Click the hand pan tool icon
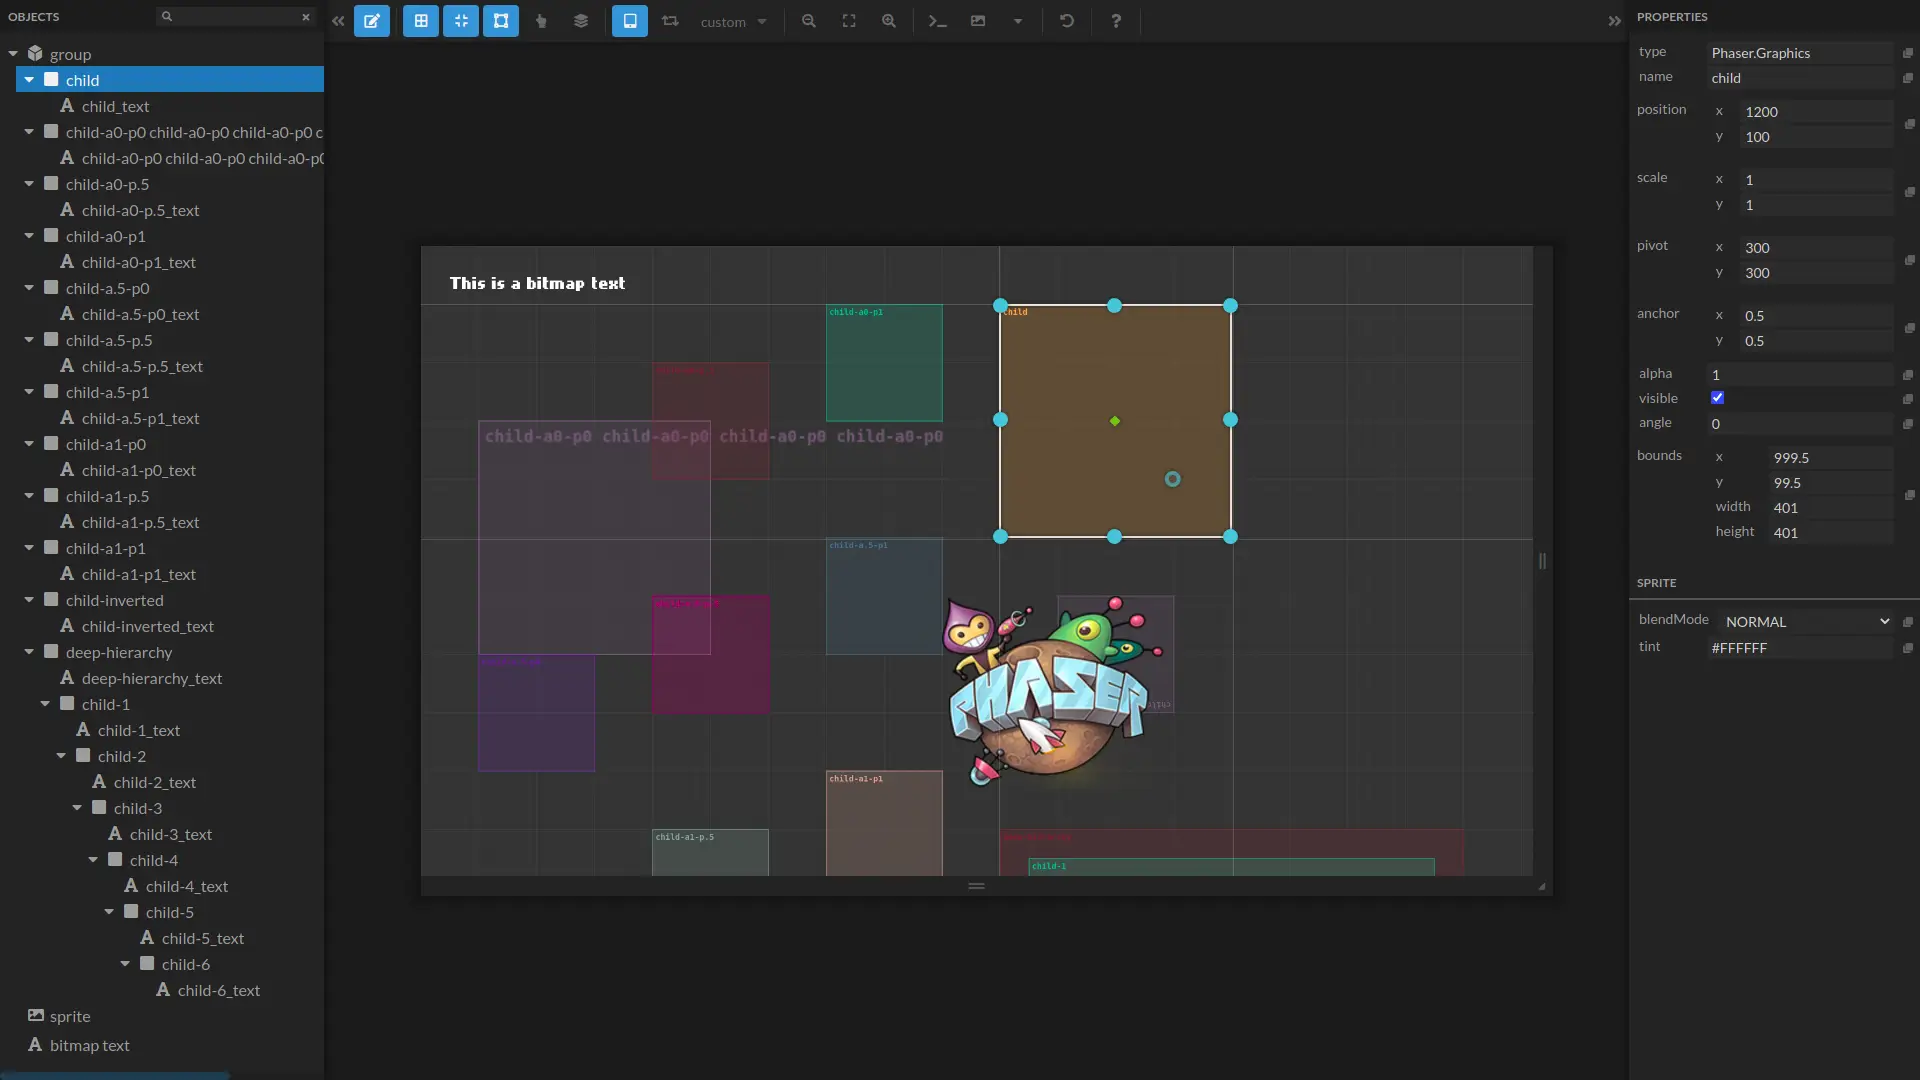The height and width of the screenshot is (1080, 1920). (x=541, y=21)
